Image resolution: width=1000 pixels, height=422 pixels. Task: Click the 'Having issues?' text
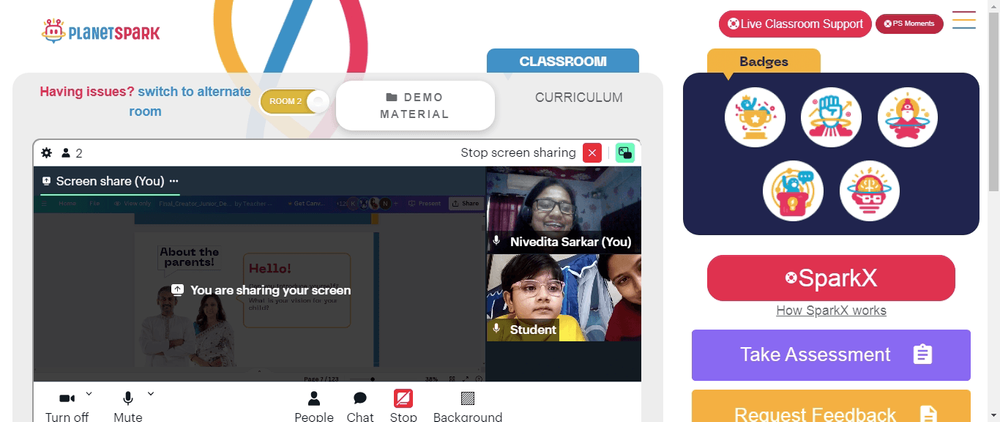(x=87, y=91)
